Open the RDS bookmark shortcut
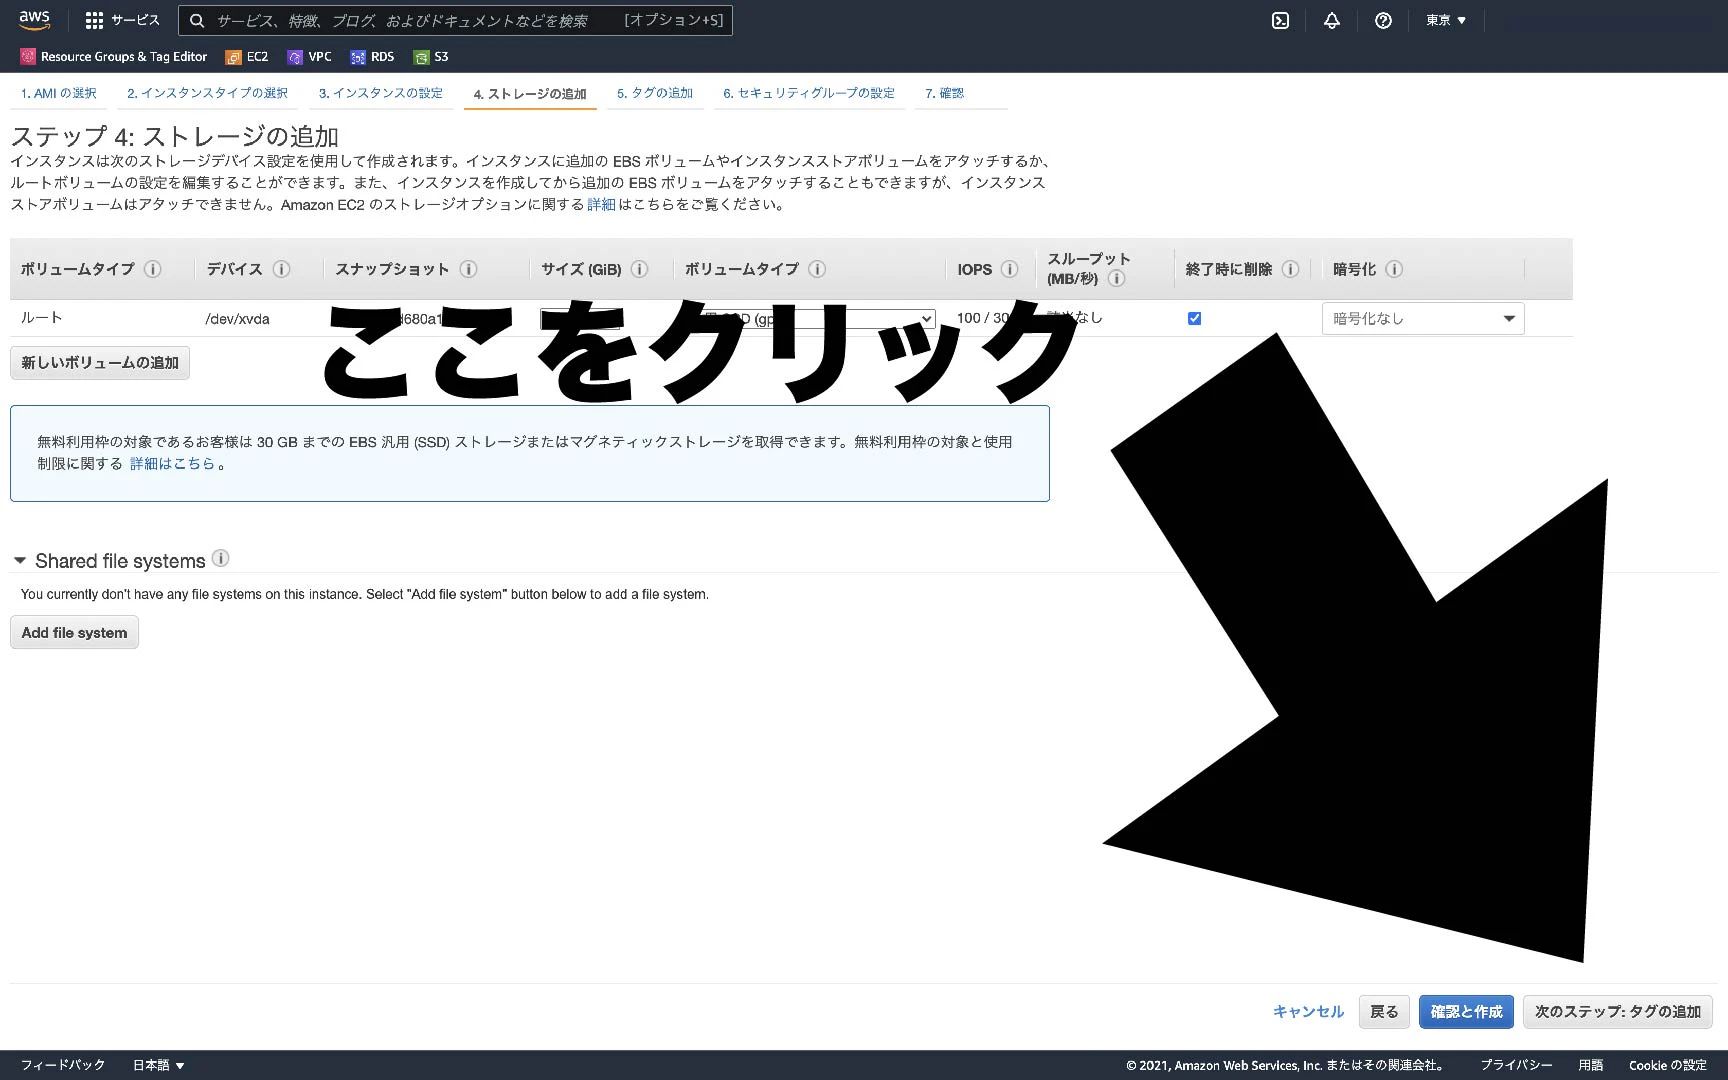 coord(372,57)
